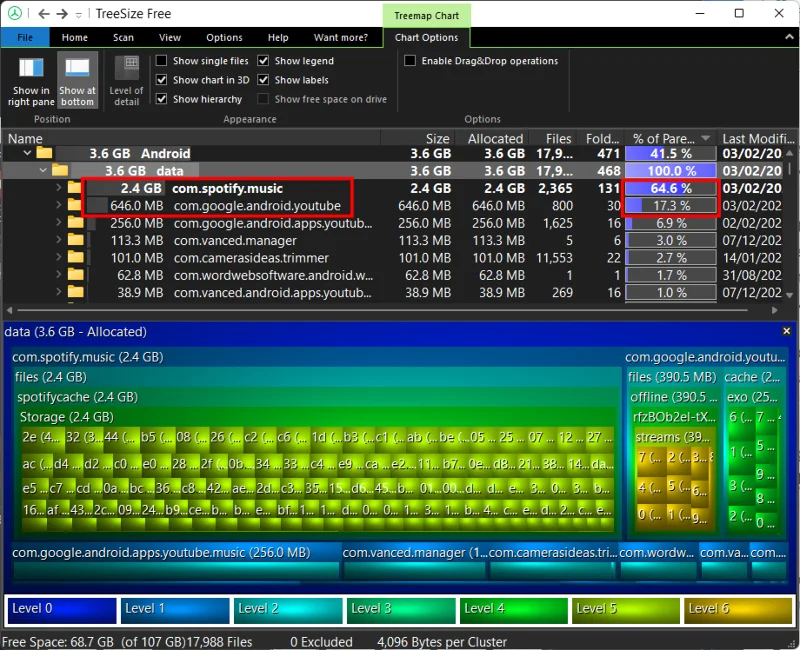This screenshot has width=800, height=650.
Task: Click the Android folder icon
Action: click(44, 153)
